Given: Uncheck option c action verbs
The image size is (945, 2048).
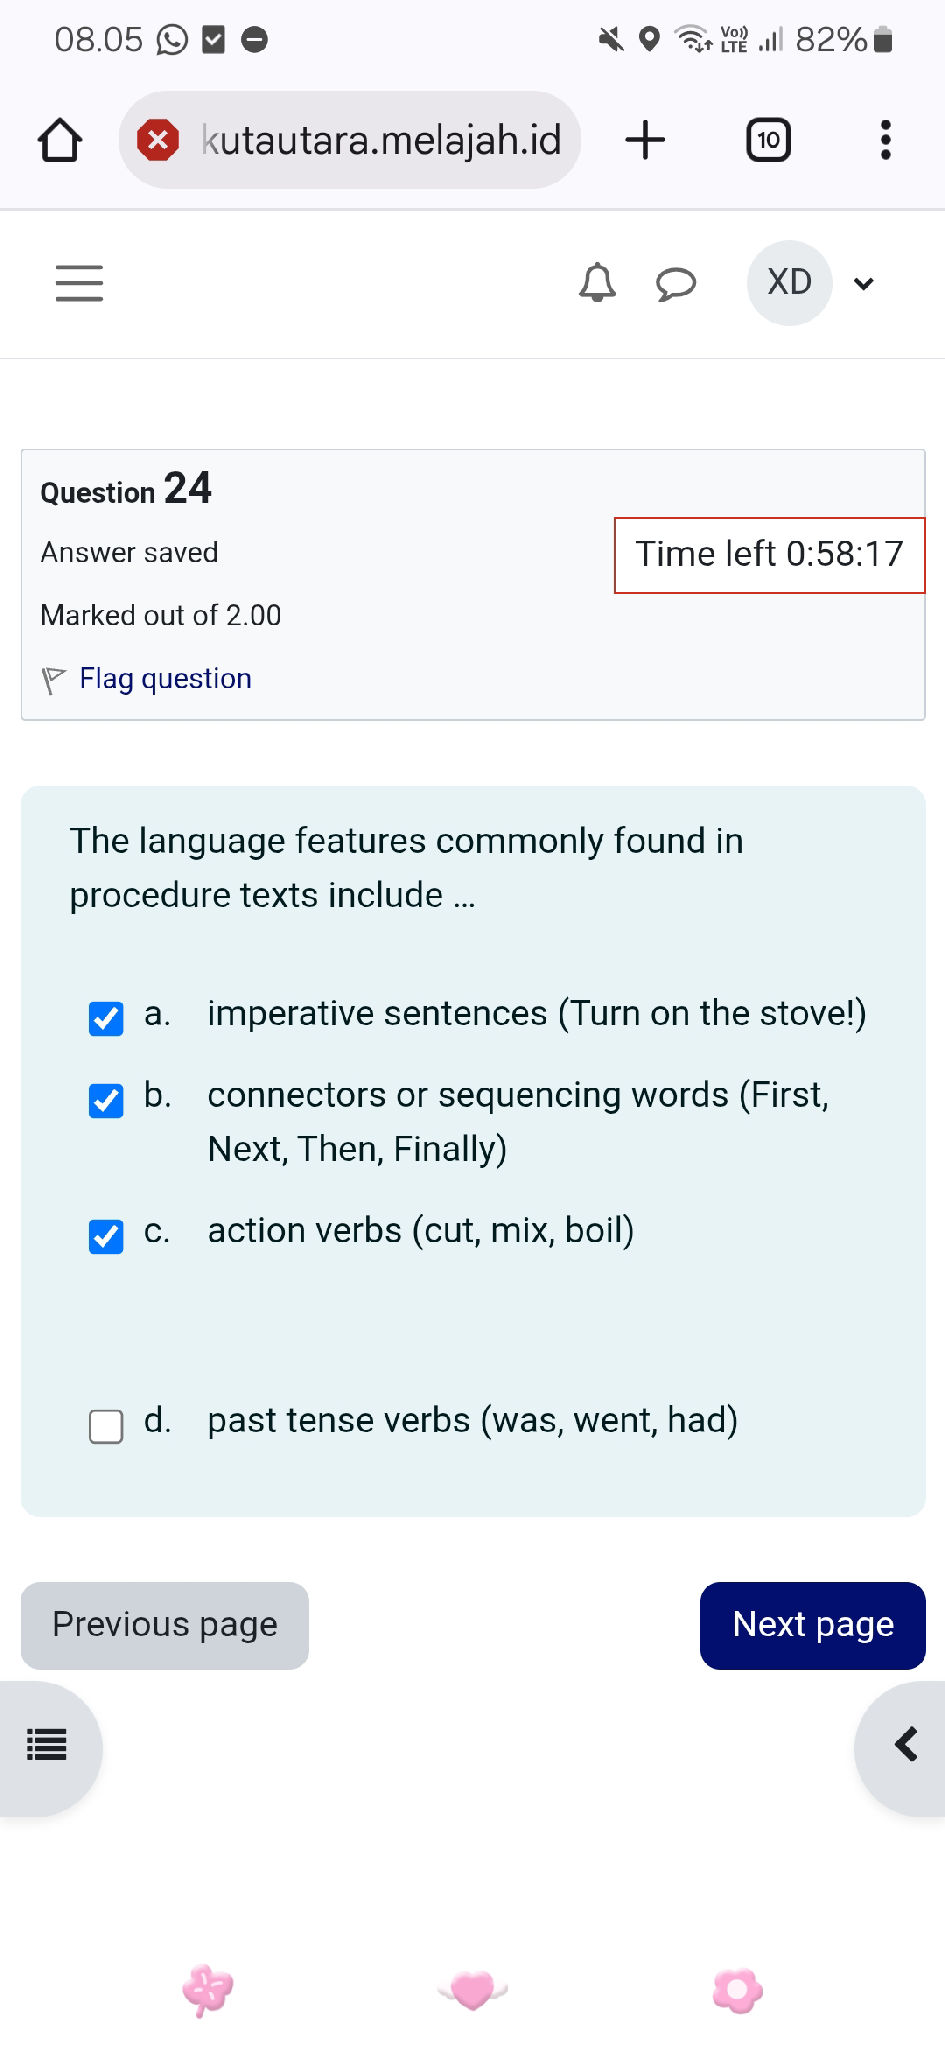Looking at the screenshot, I should [106, 1236].
